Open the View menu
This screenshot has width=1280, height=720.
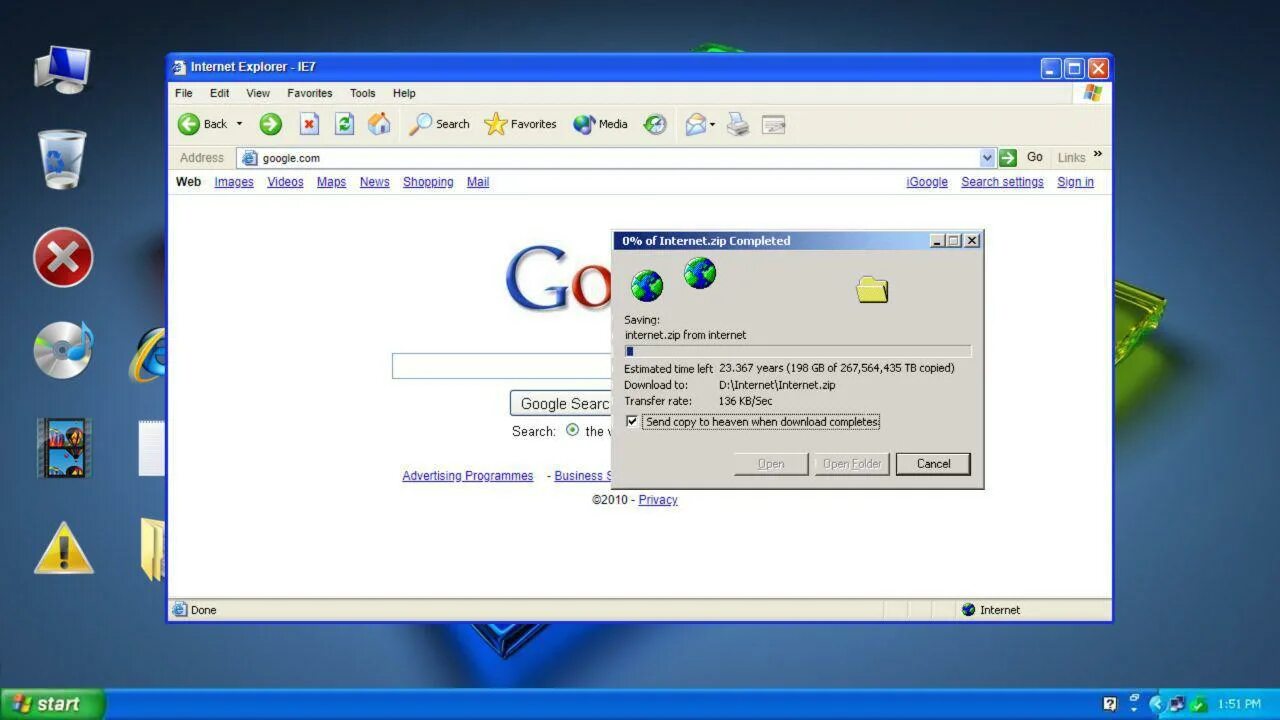coord(258,93)
